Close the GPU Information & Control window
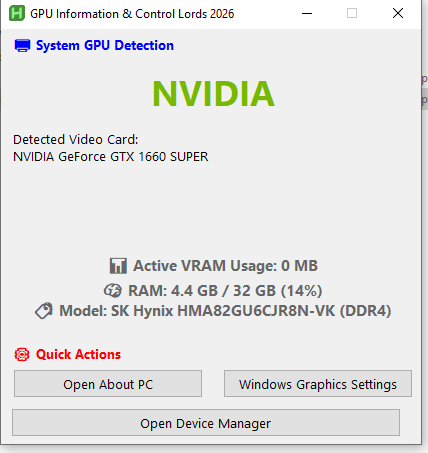 click(398, 14)
